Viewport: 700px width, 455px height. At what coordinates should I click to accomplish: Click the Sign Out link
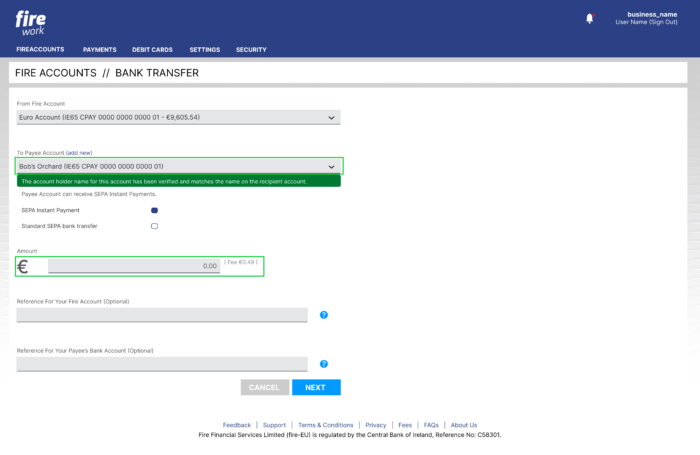click(663, 22)
